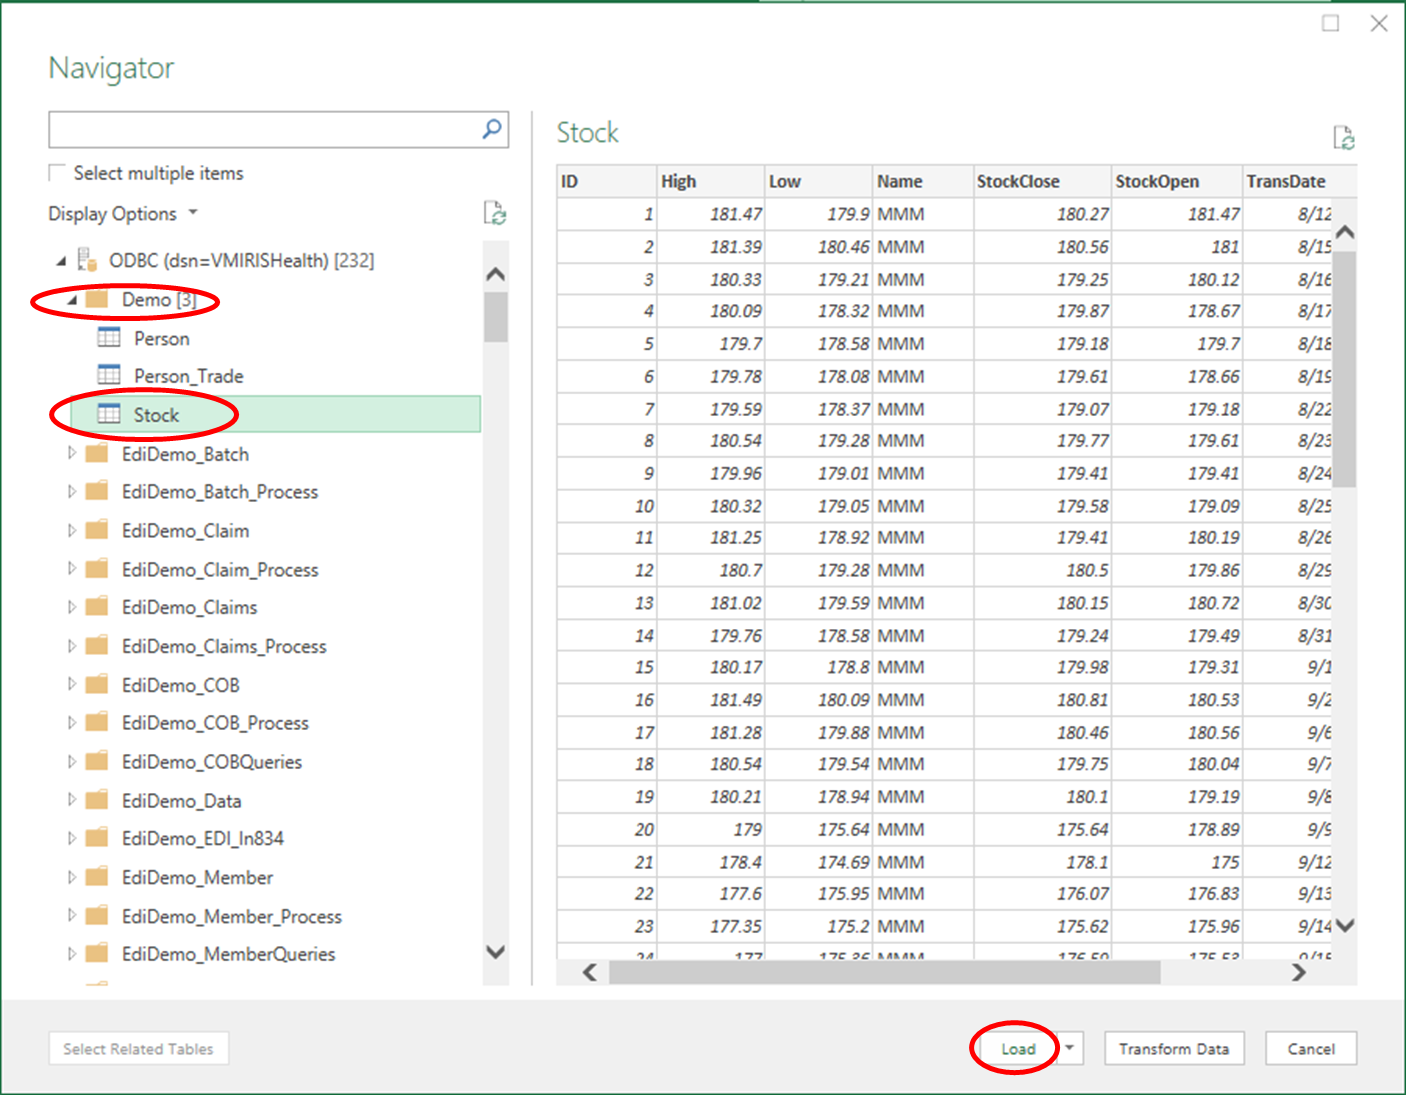The image size is (1406, 1095).
Task: Click the Person table icon
Action: (109, 338)
